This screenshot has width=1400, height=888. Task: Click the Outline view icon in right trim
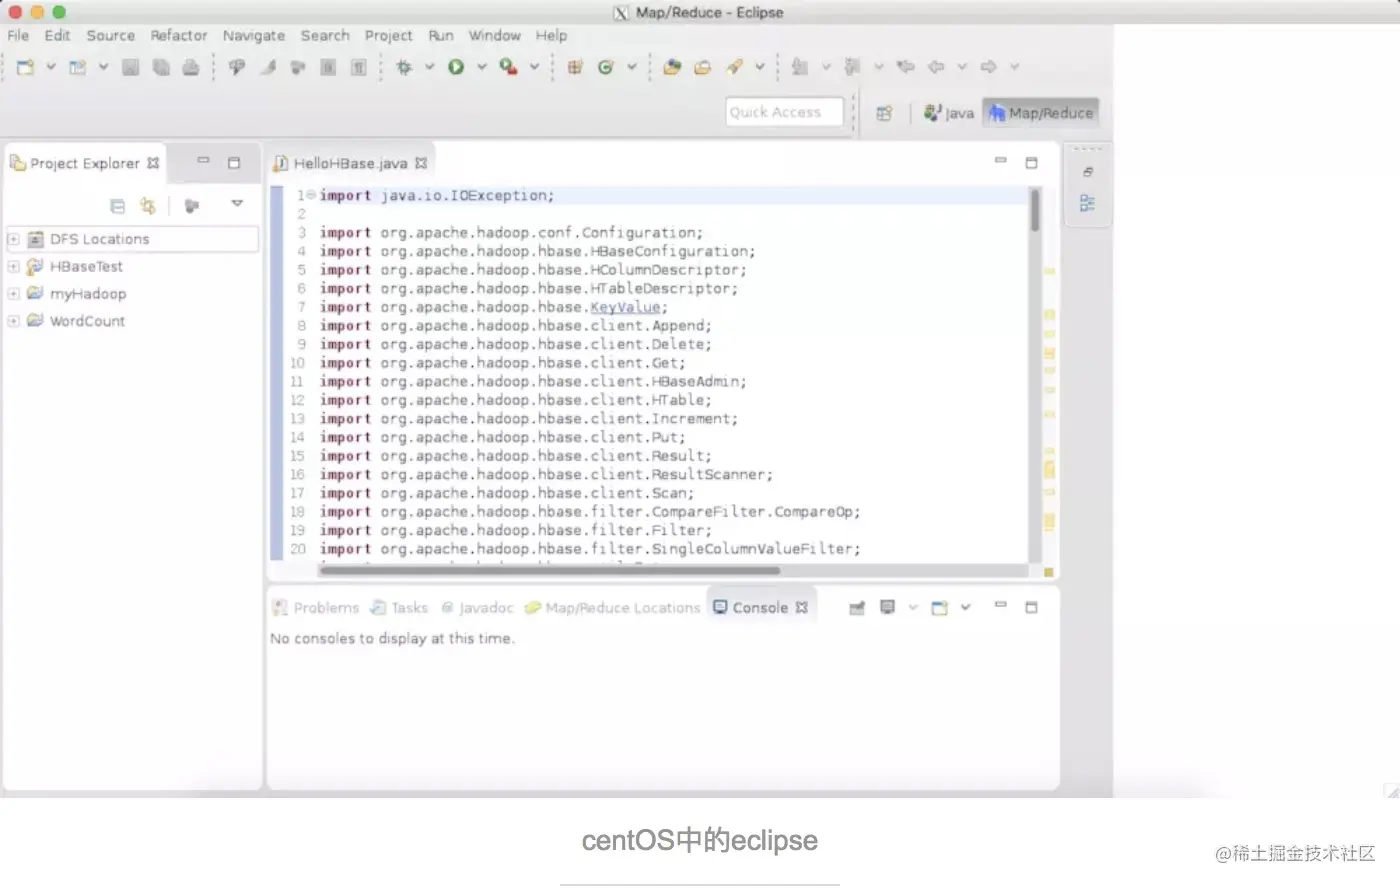[x=1087, y=204]
